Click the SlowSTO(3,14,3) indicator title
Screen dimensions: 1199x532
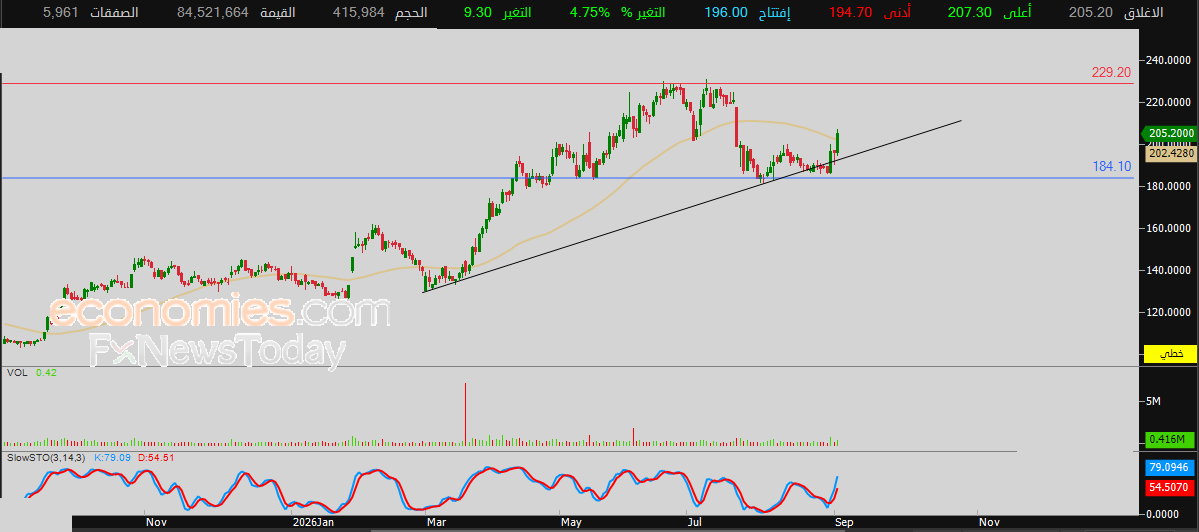point(47,457)
